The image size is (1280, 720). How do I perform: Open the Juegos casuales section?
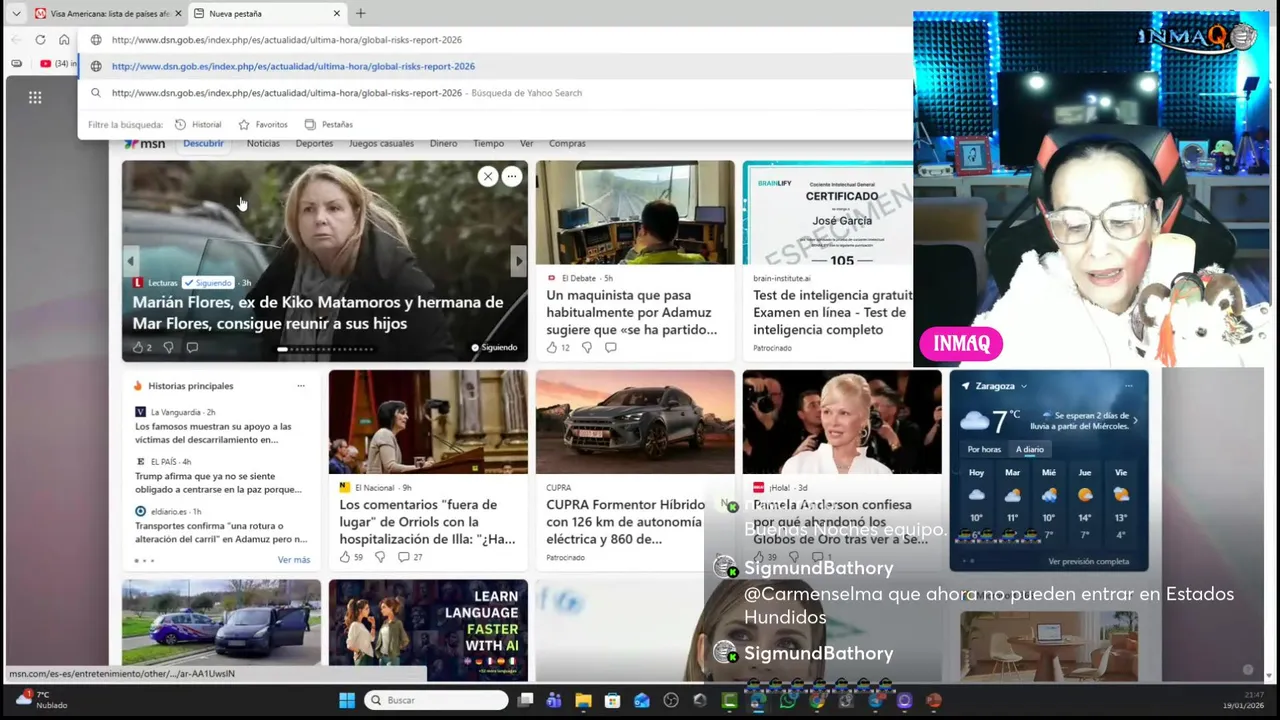pos(381,144)
